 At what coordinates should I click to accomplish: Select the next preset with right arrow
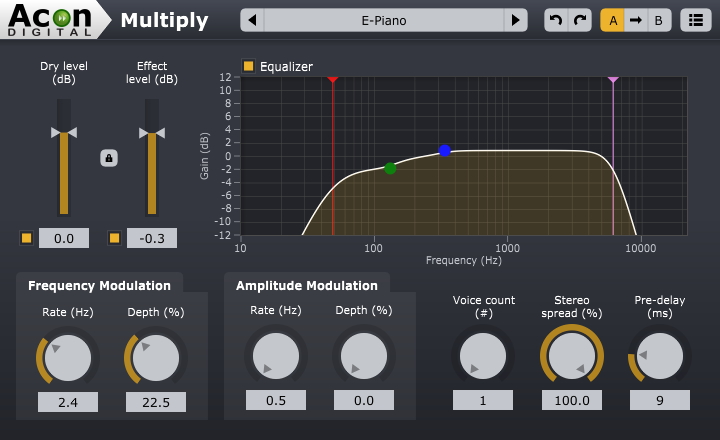515,20
